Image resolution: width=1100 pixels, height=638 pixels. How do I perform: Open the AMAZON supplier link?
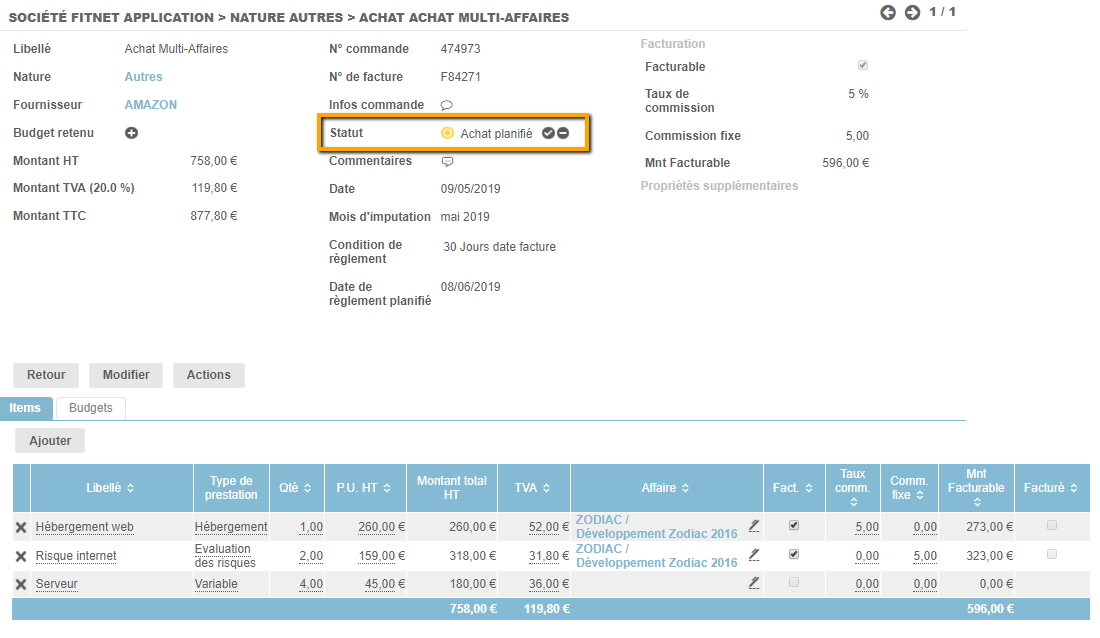150,105
